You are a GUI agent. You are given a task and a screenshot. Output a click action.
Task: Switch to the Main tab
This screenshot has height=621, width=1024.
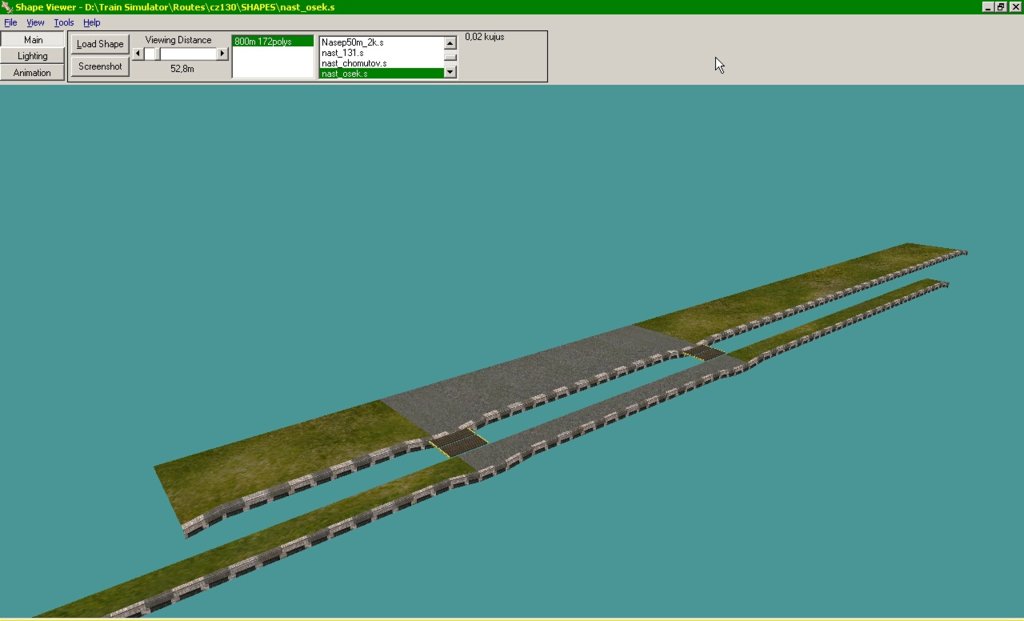click(x=32, y=40)
